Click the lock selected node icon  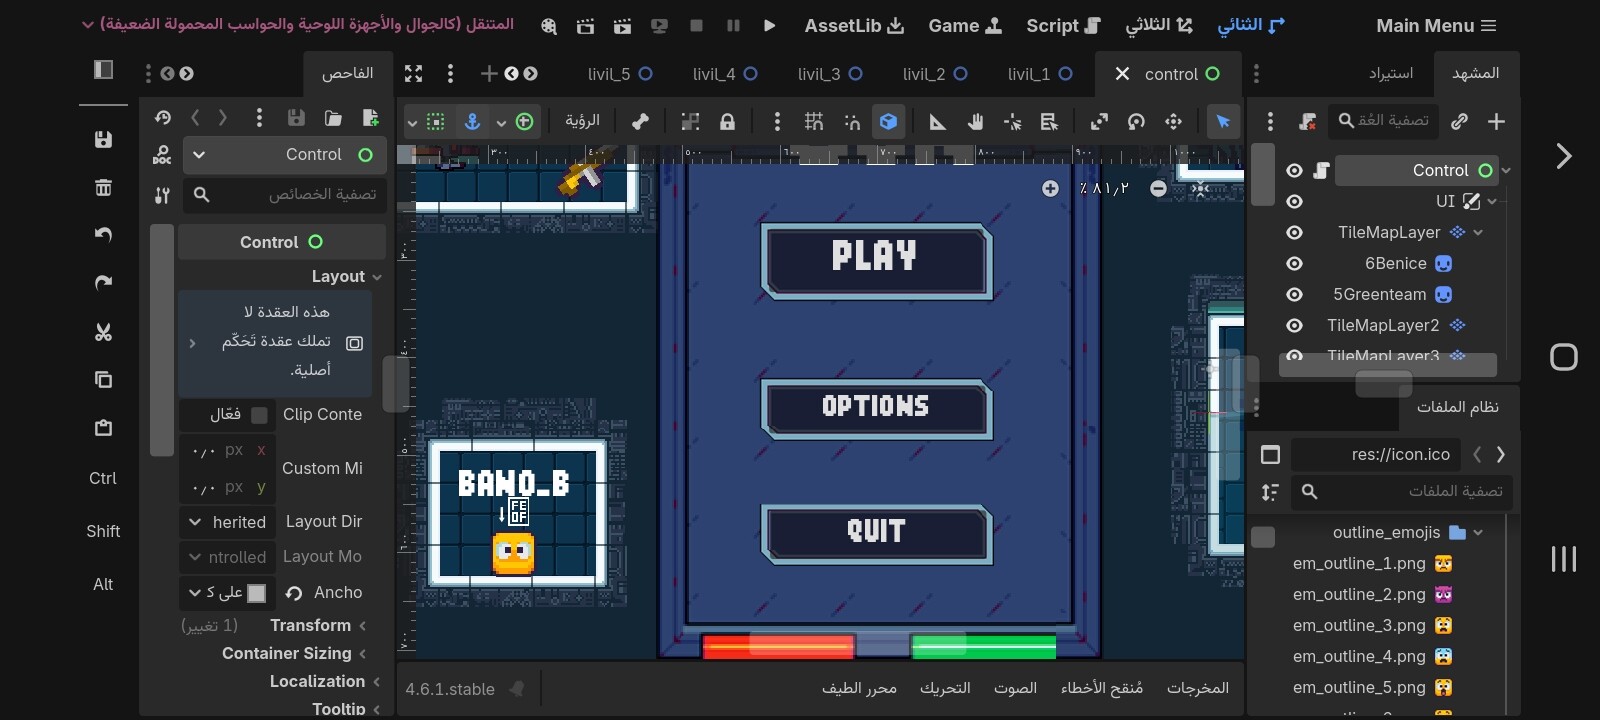click(728, 122)
